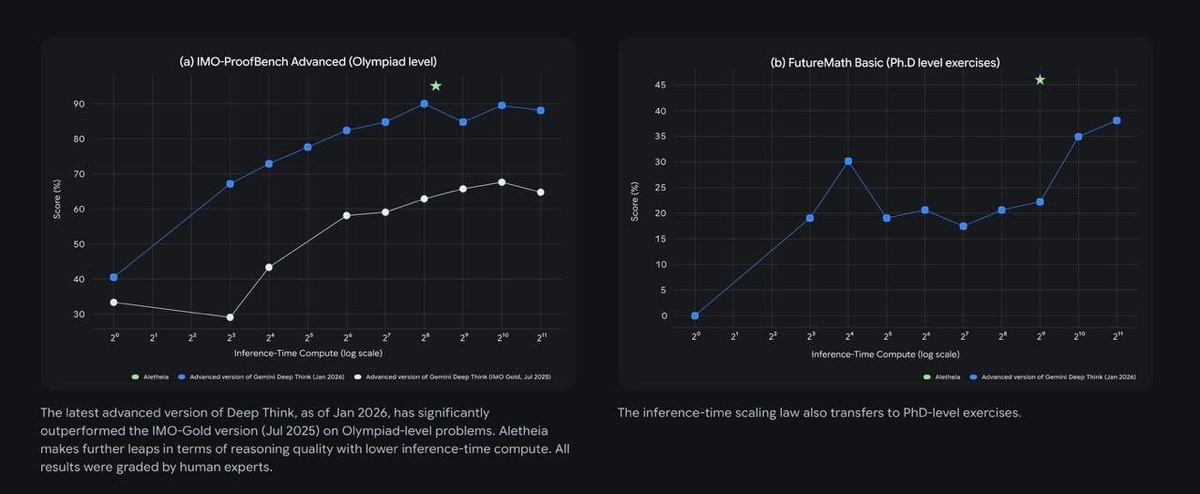Screen dimensions: 1200x494
Task: Select the white data point at 2³ in the left chart
Action: (230, 317)
